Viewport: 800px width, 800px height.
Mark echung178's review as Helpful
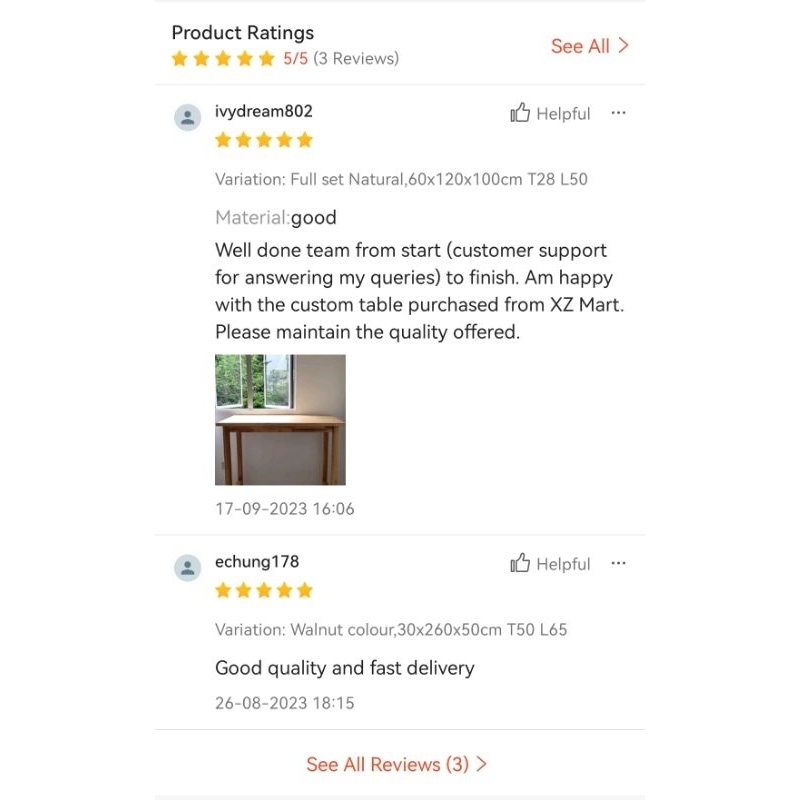coord(563,564)
